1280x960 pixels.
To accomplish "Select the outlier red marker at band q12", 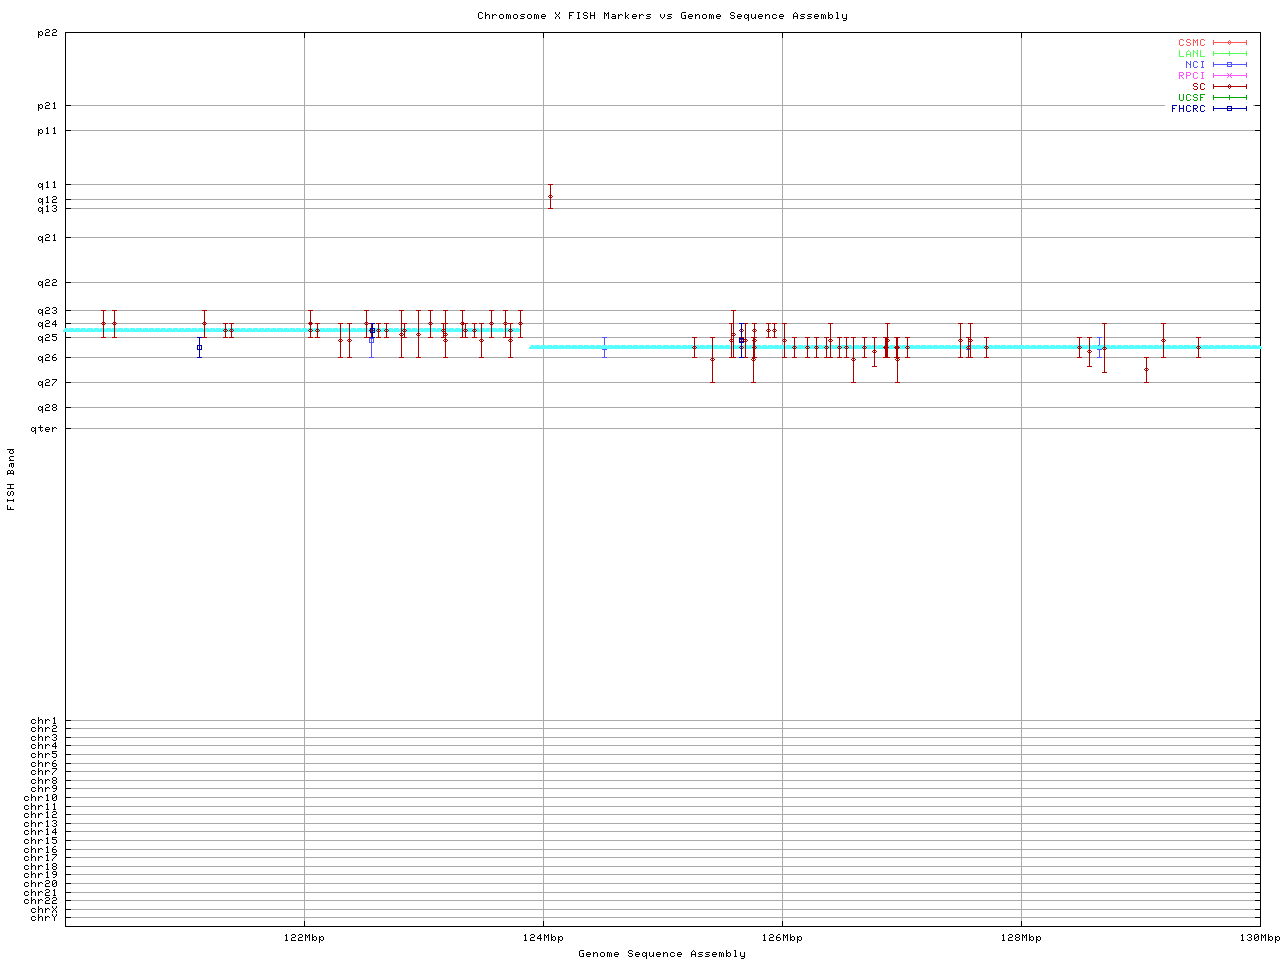I will pos(550,196).
